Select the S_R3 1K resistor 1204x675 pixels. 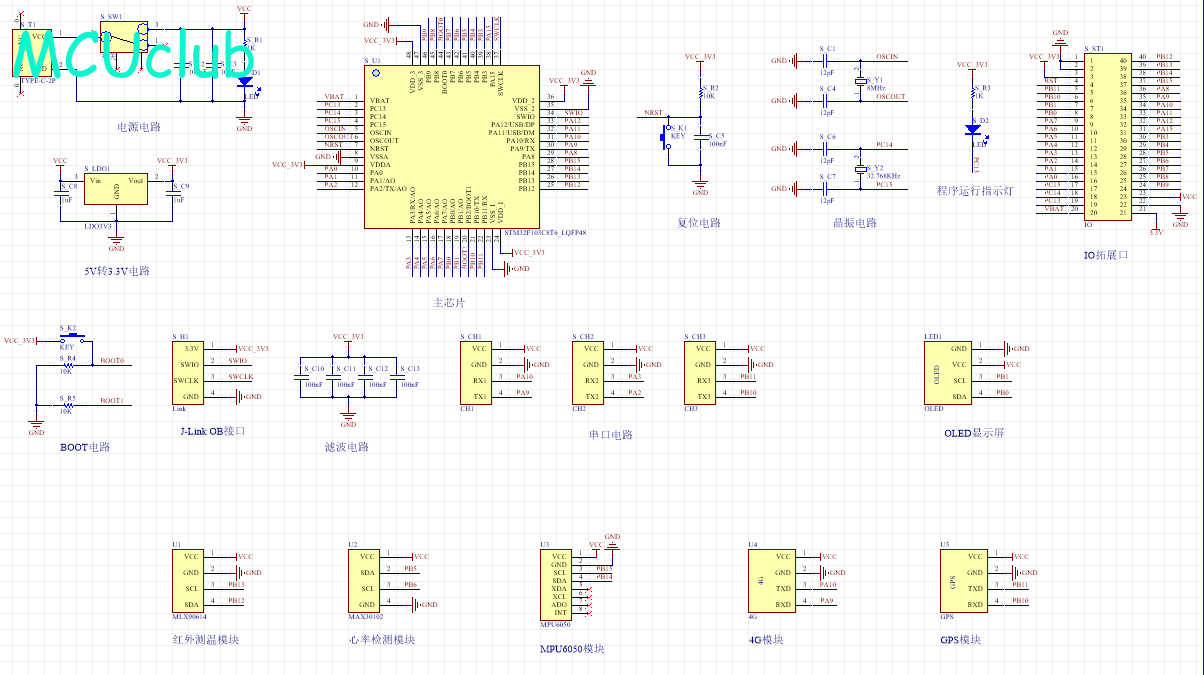pos(973,94)
